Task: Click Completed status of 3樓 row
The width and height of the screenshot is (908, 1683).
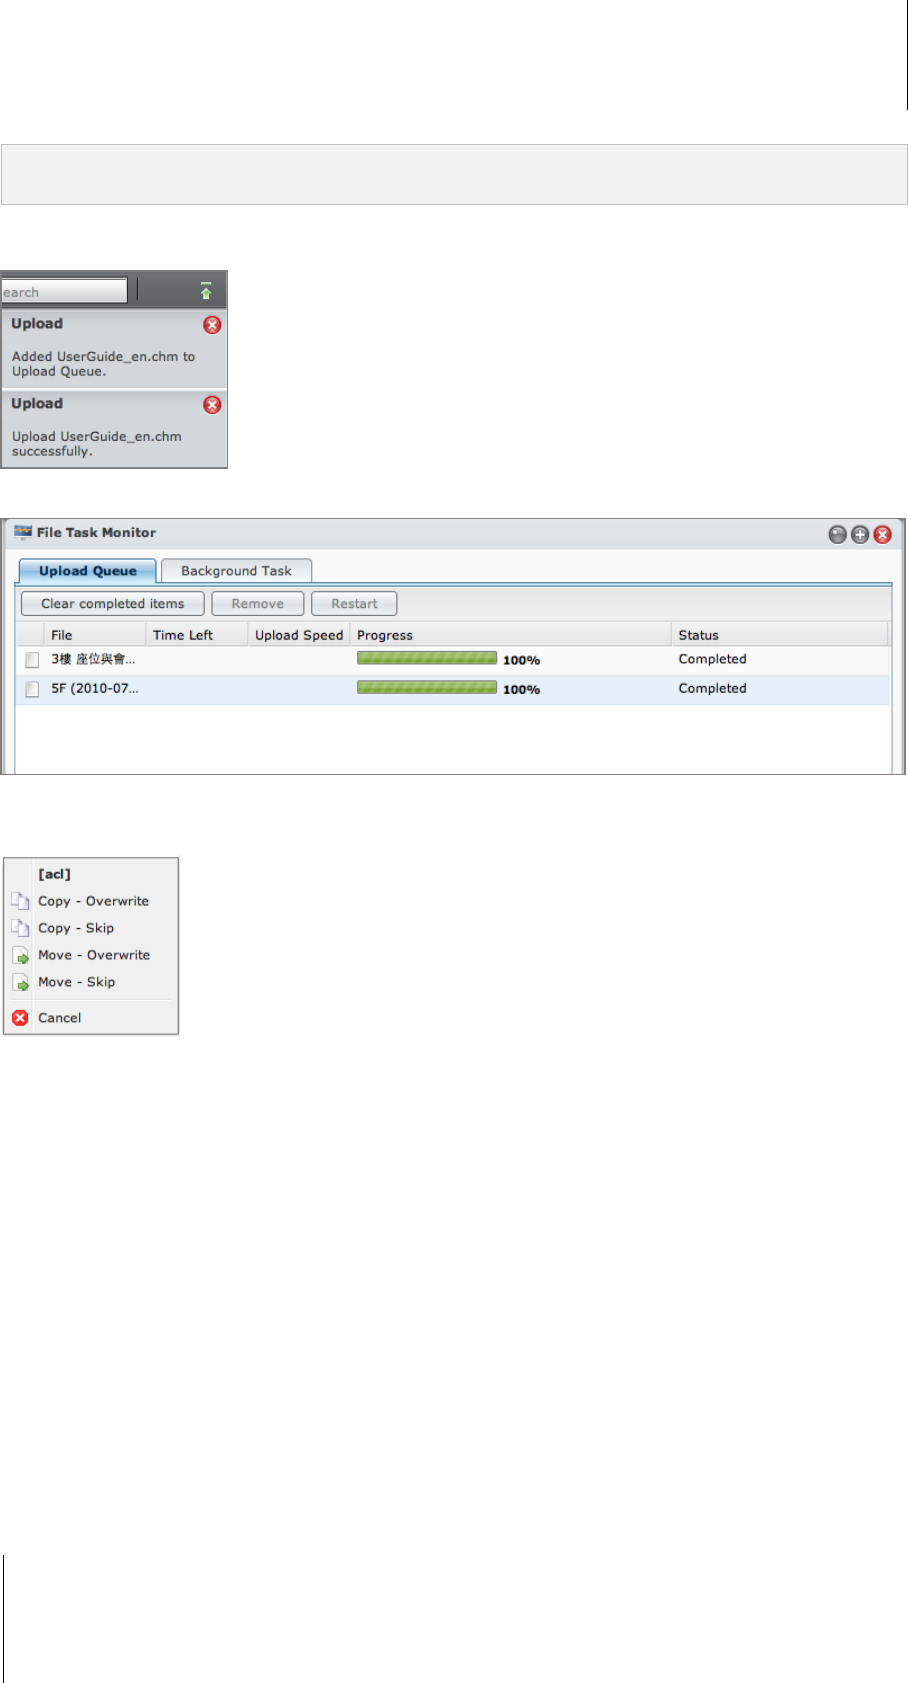Action: coord(712,659)
